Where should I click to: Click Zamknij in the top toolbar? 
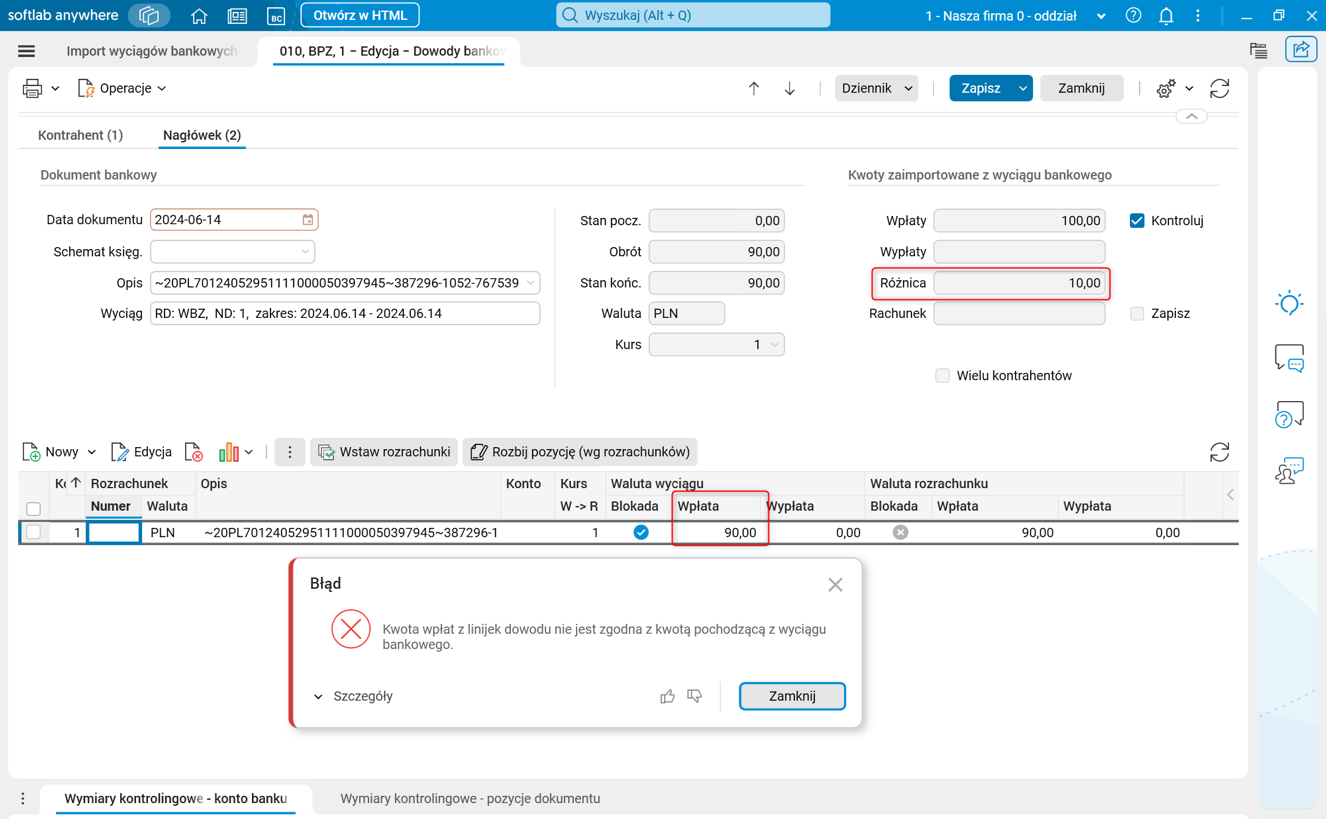click(1081, 89)
